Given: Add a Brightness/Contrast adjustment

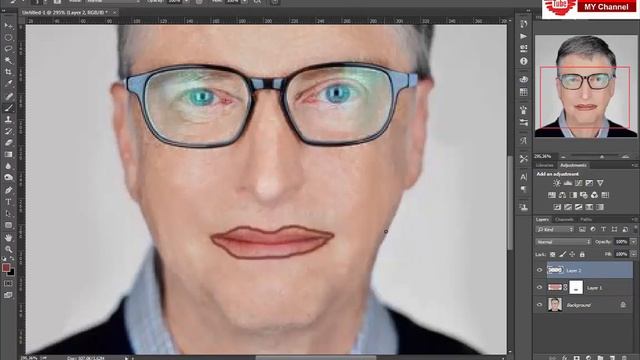Looking at the screenshot, I should 557,183.
